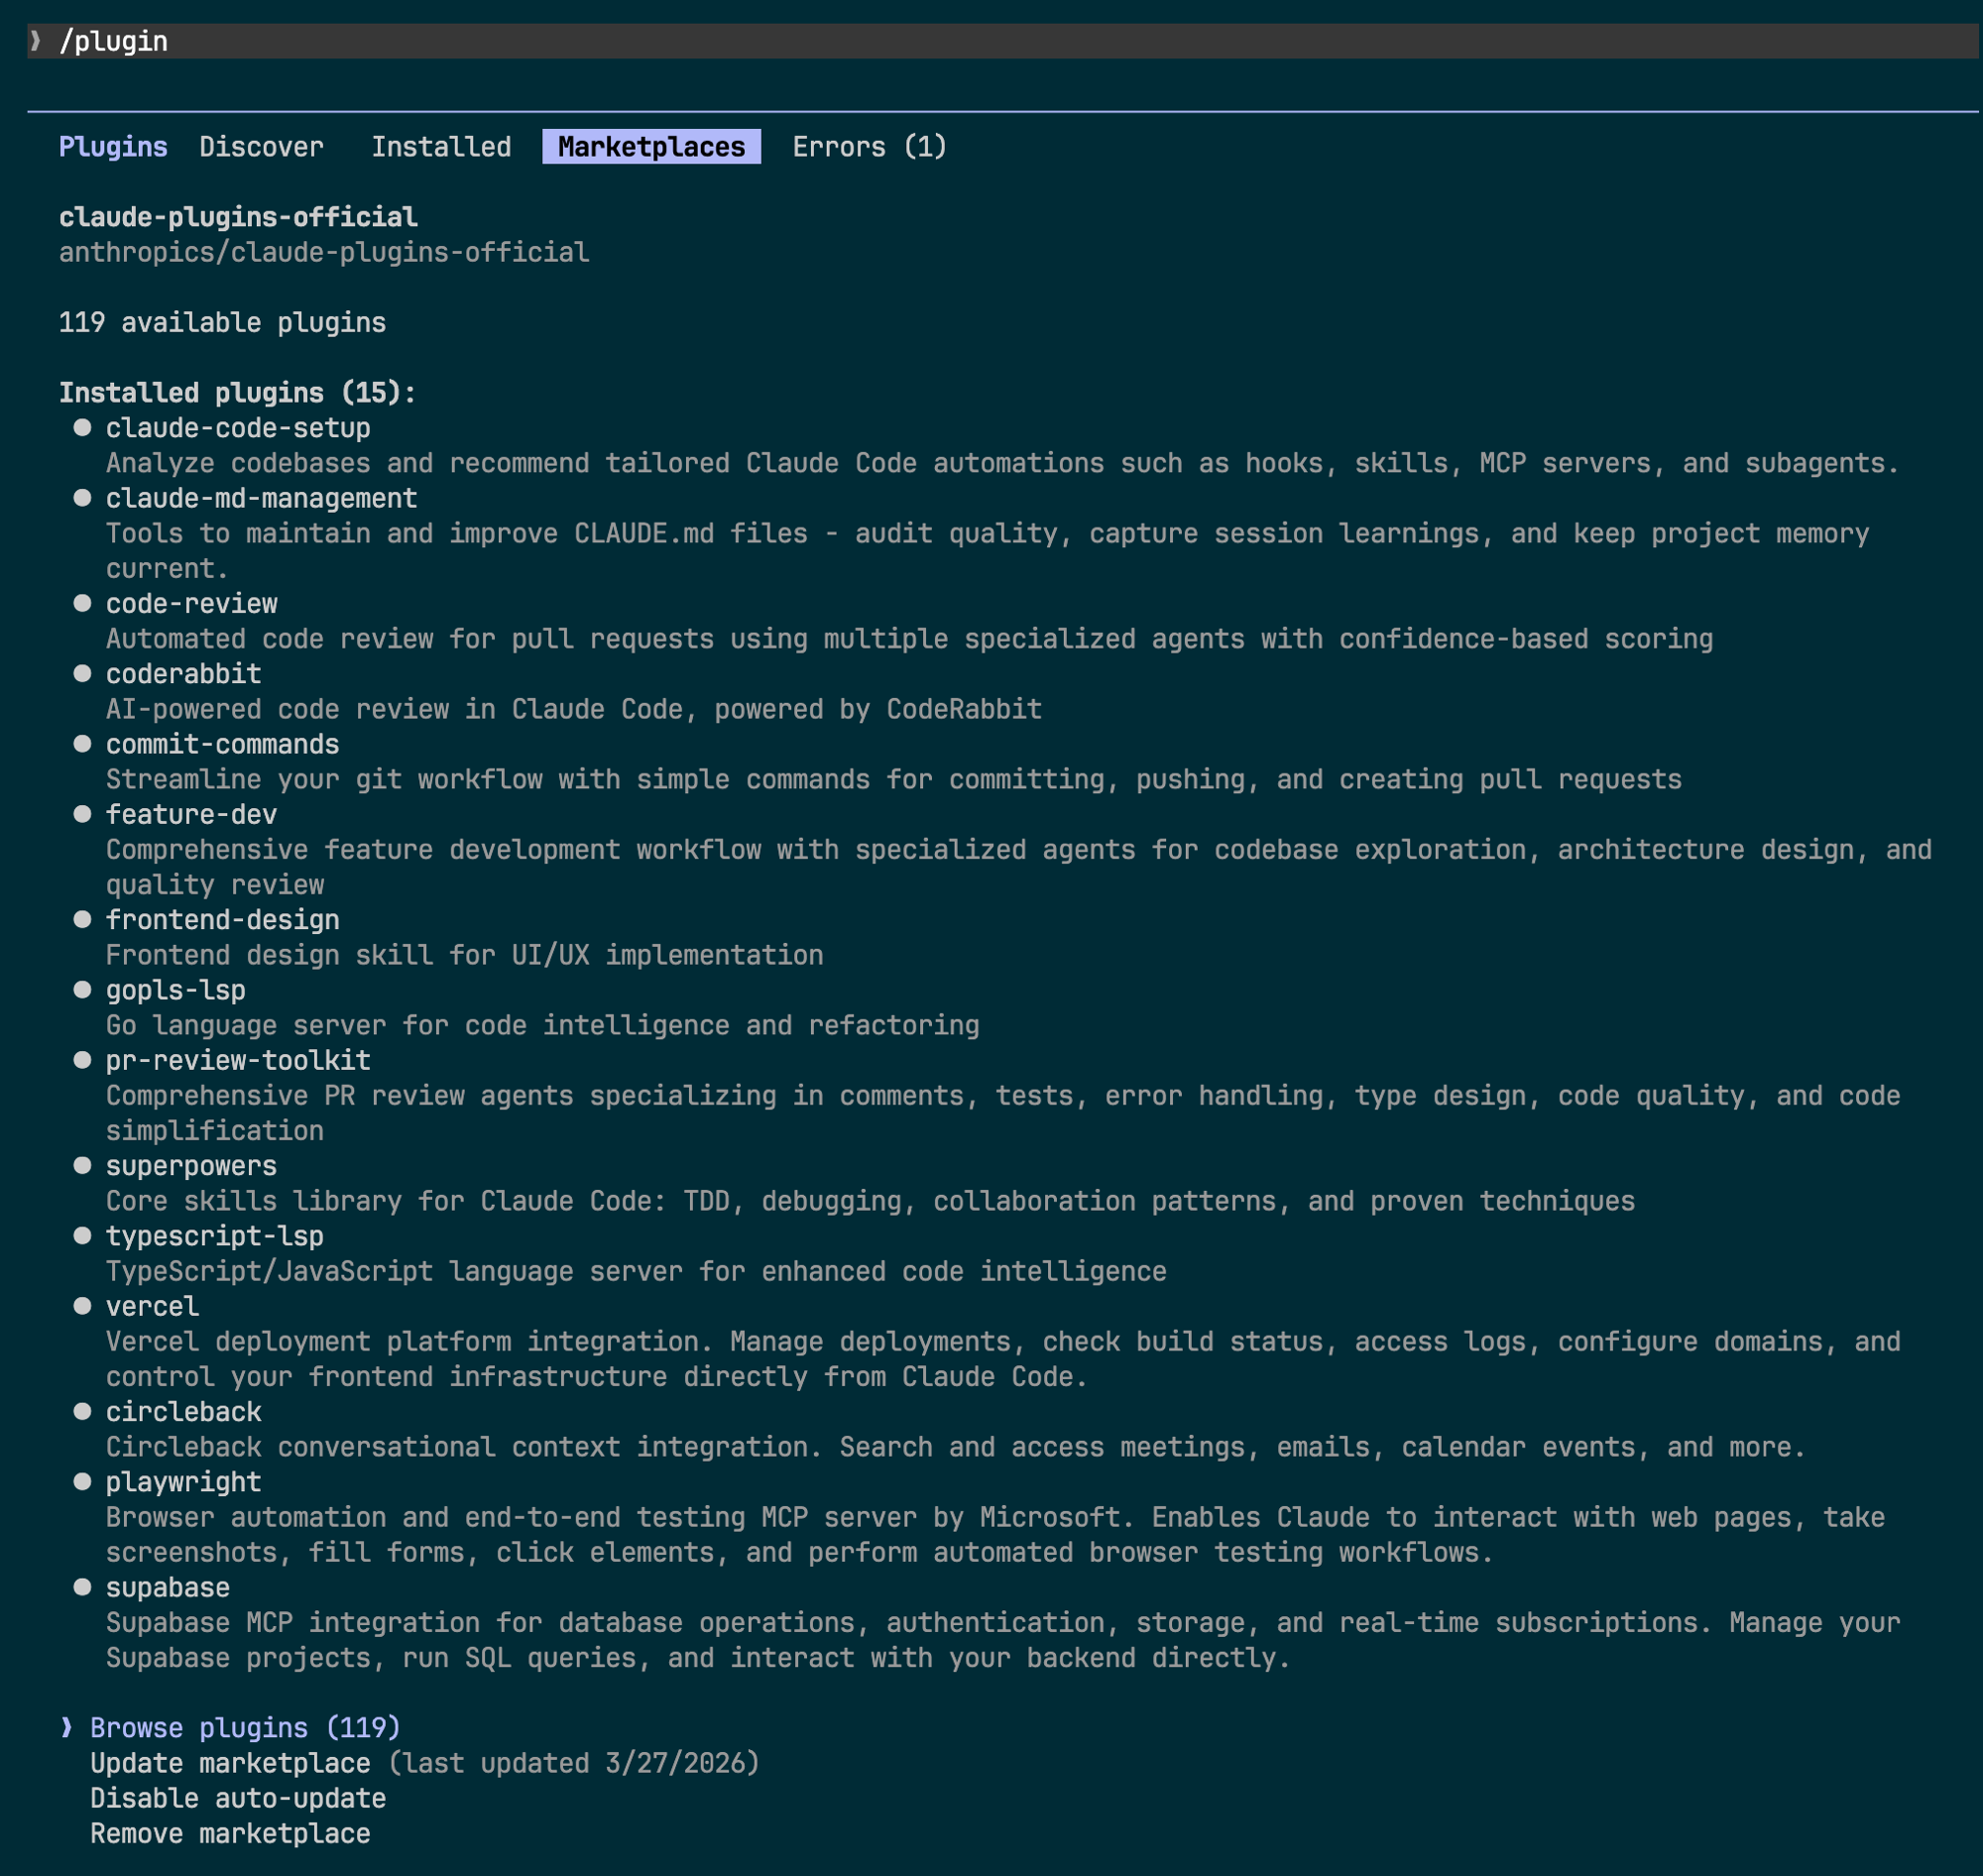Screen dimensions: 1983x1876
Task: Click the bullet next to gopls-lsp
Action: pos(83,990)
